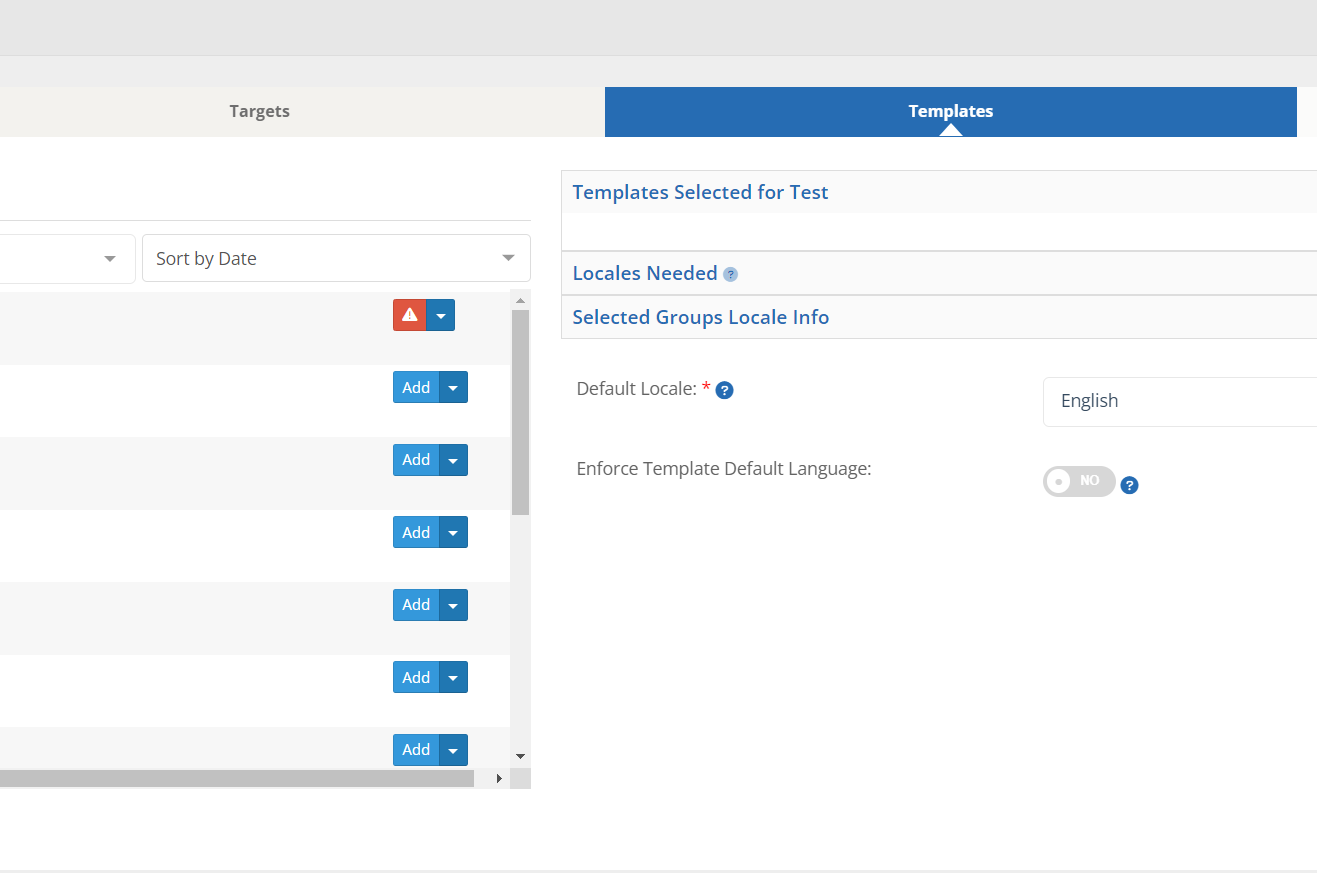
Task: Click the up arrow of the list scrollbar
Action: [520, 299]
